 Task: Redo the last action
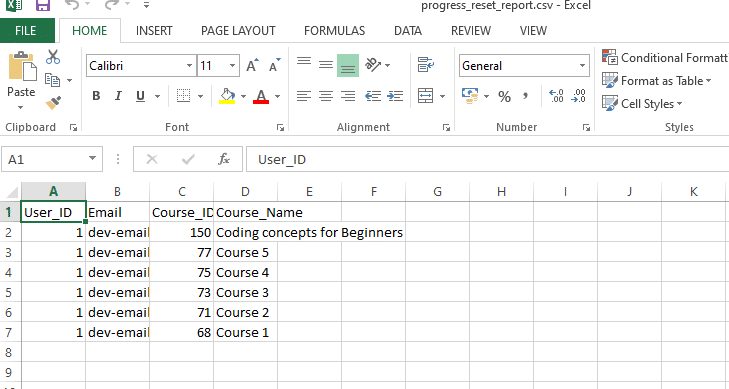point(112,5)
